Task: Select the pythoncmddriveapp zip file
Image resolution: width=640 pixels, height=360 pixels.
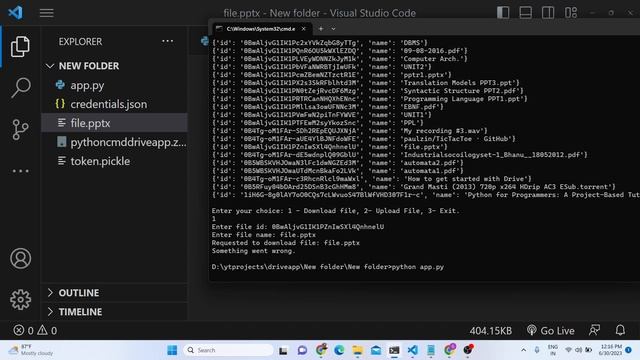Action: point(115,142)
